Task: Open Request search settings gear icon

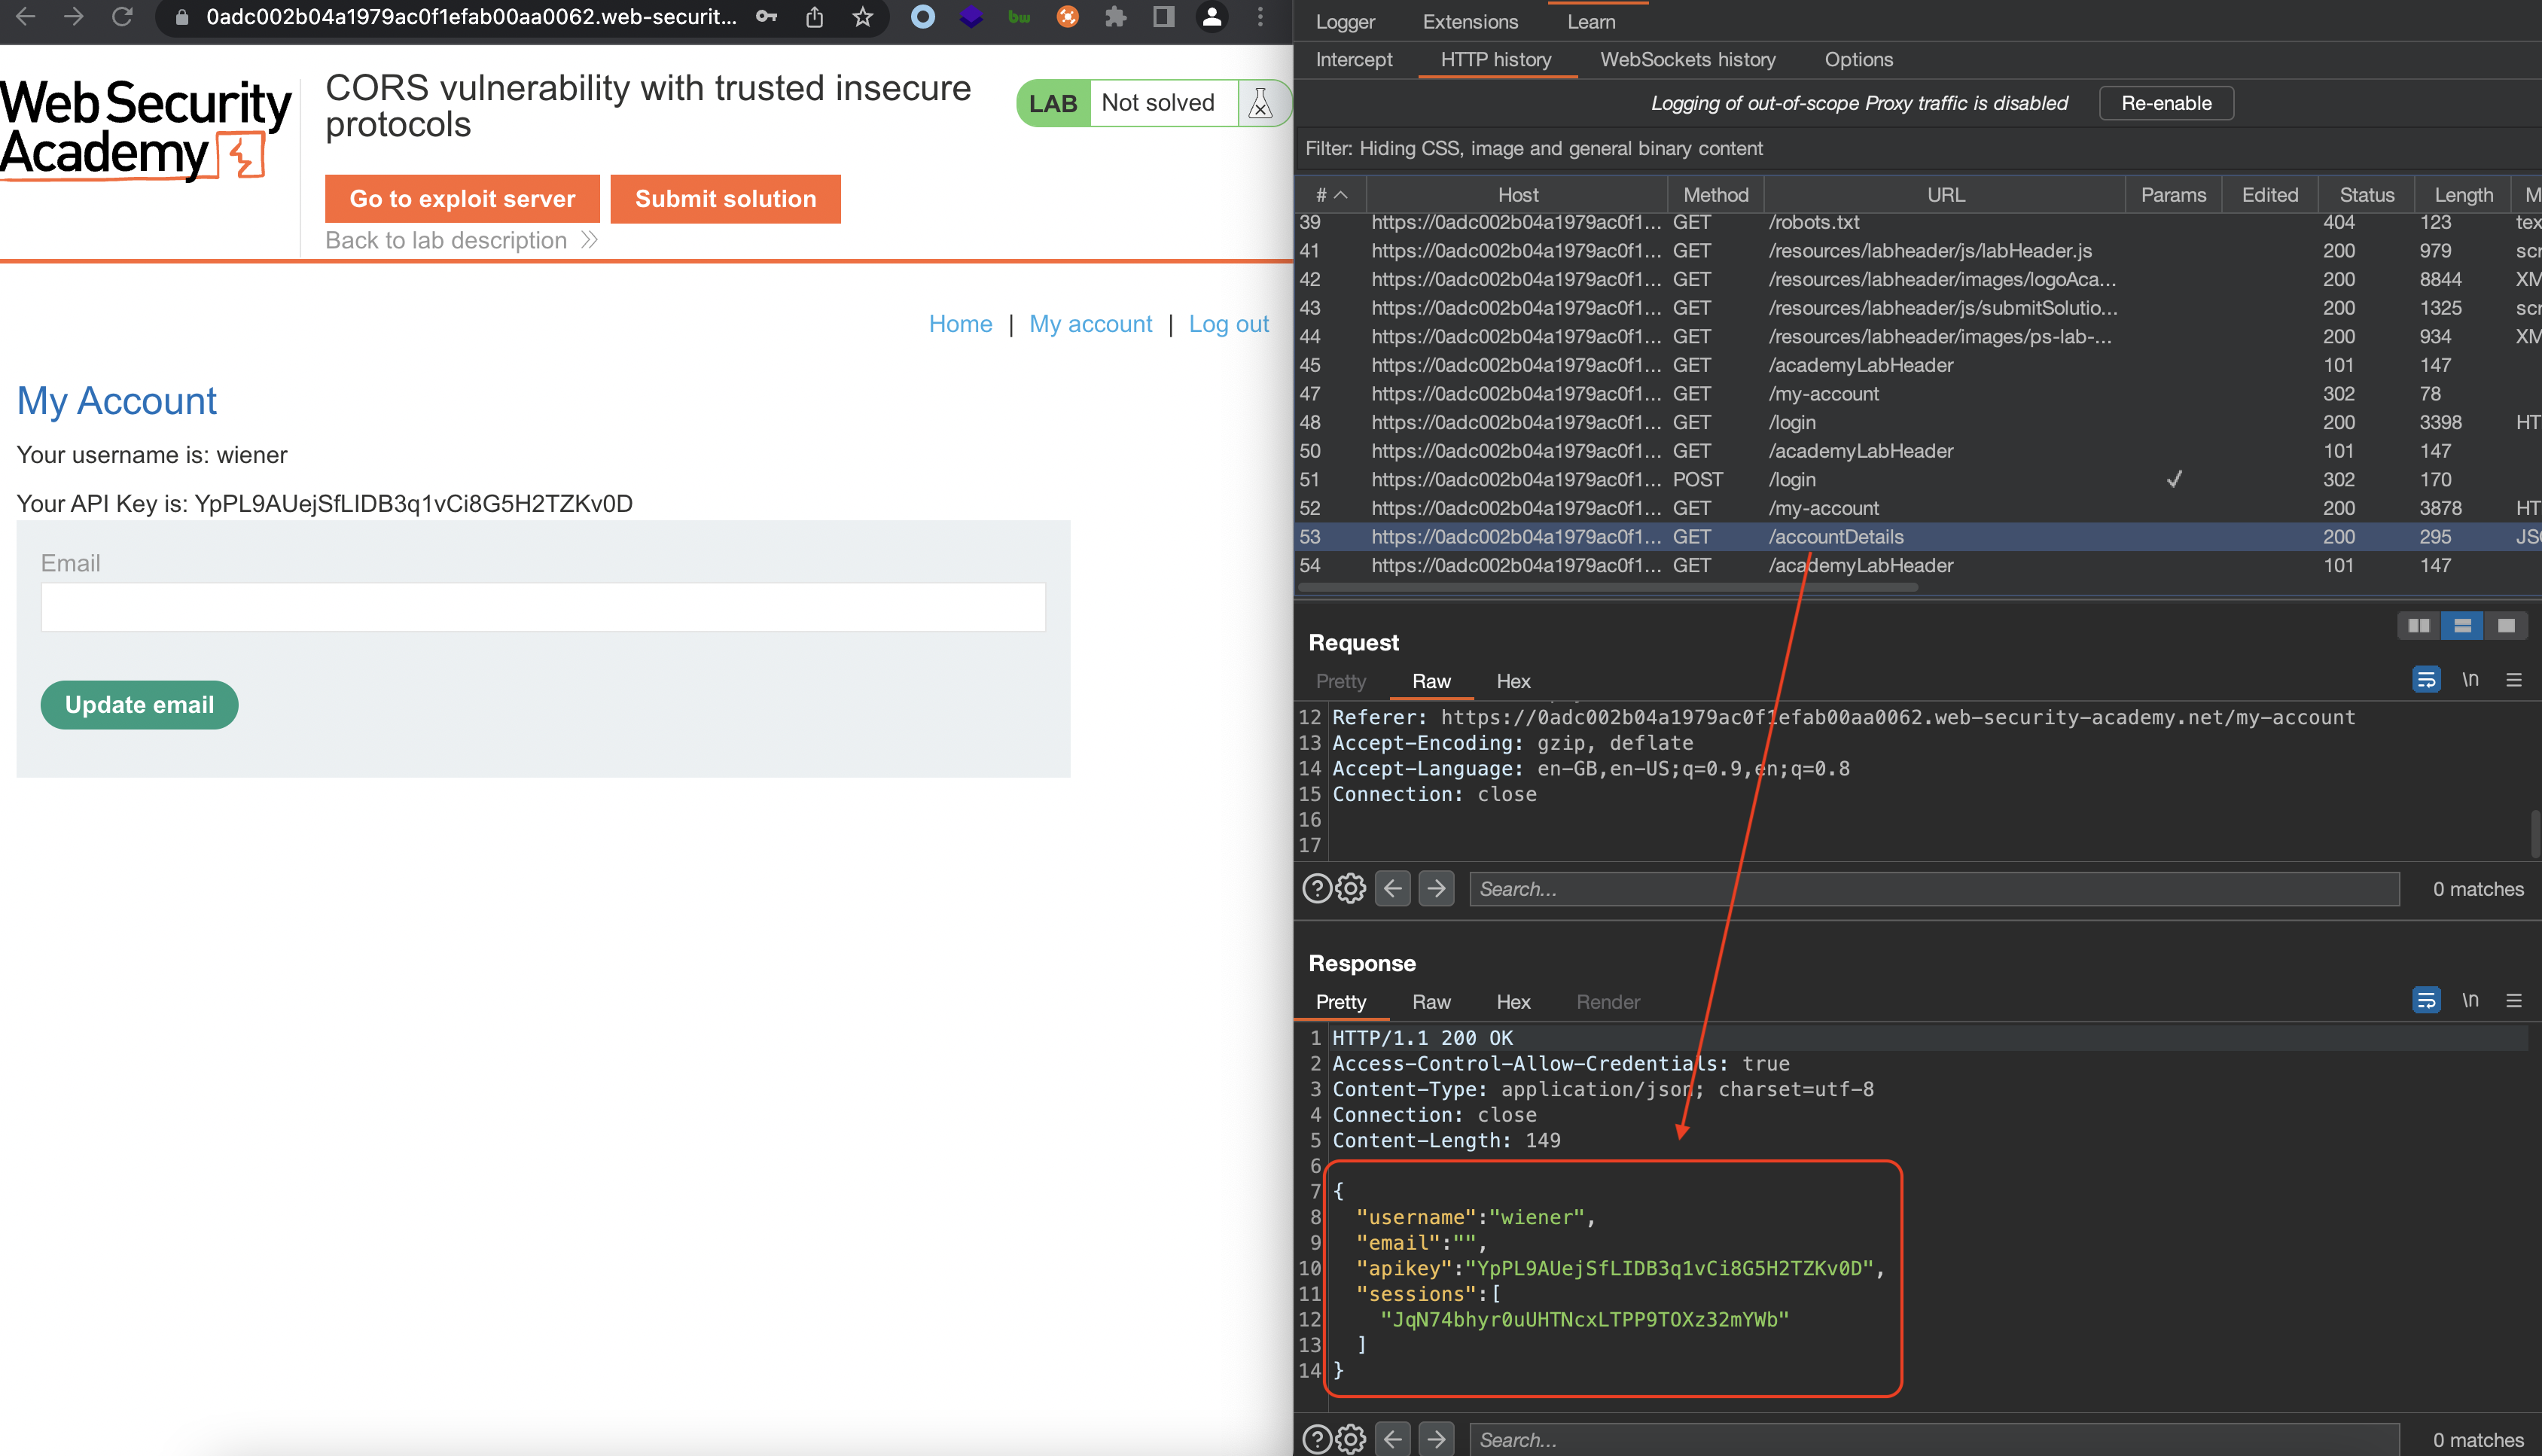Action: pyautogui.click(x=1350, y=888)
